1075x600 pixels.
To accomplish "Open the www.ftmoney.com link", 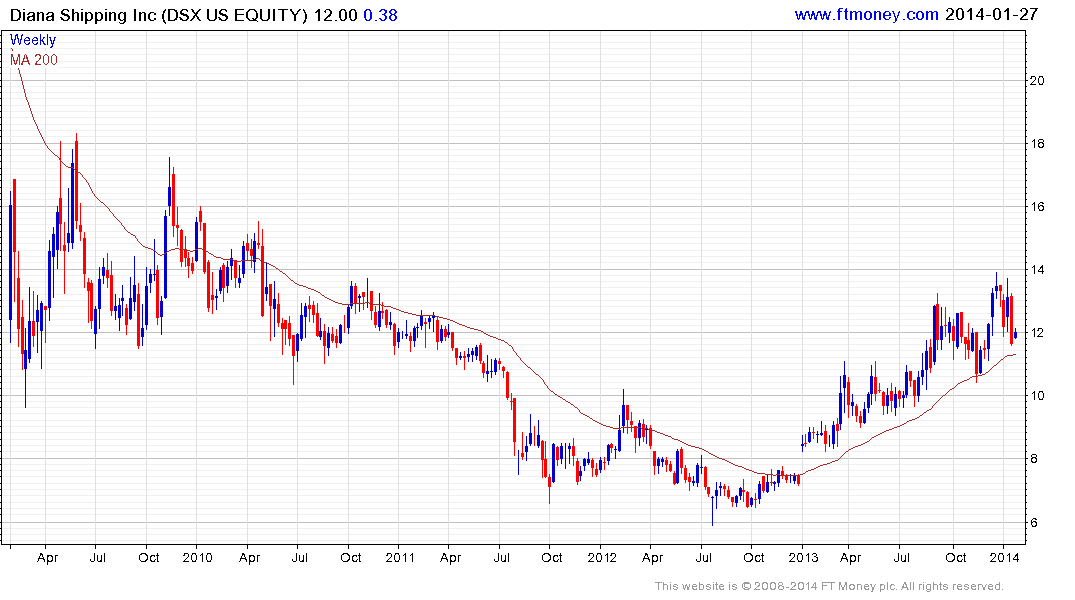I will [866, 14].
